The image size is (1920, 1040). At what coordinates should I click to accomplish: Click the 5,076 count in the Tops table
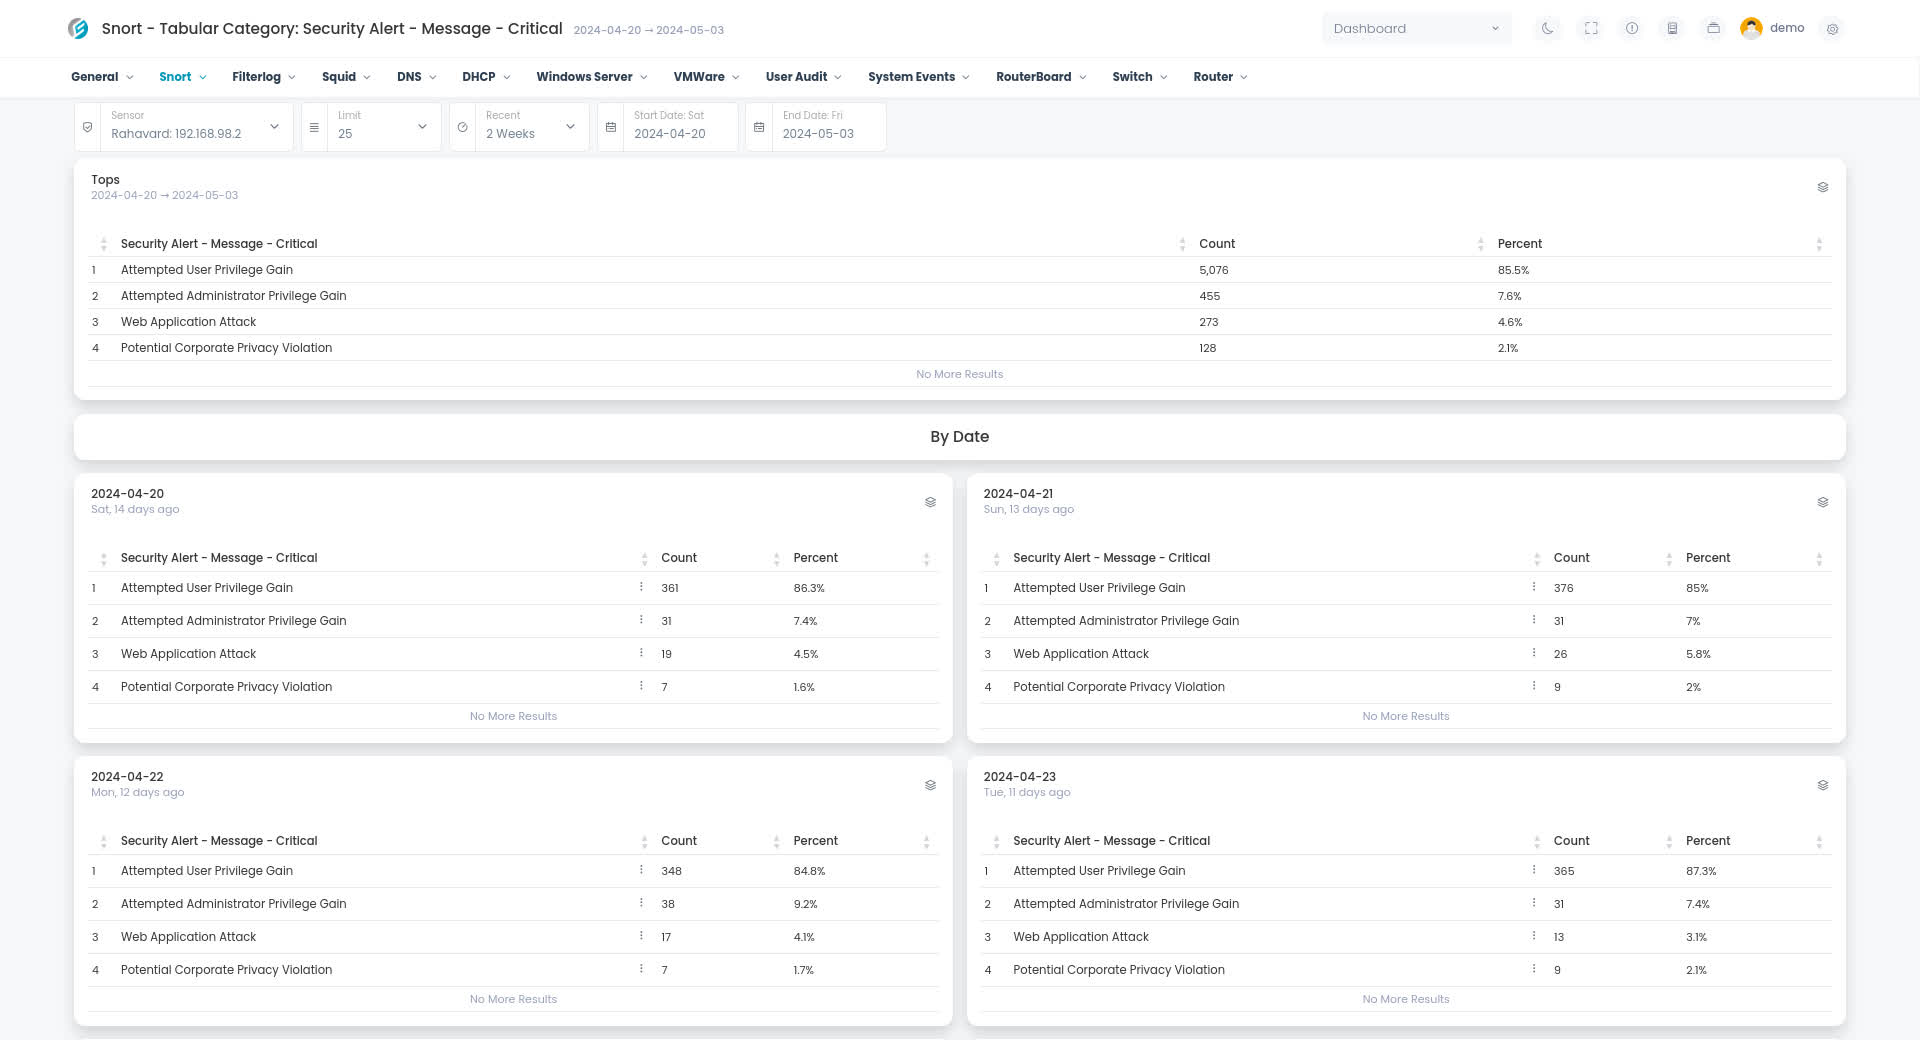pos(1213,270)
